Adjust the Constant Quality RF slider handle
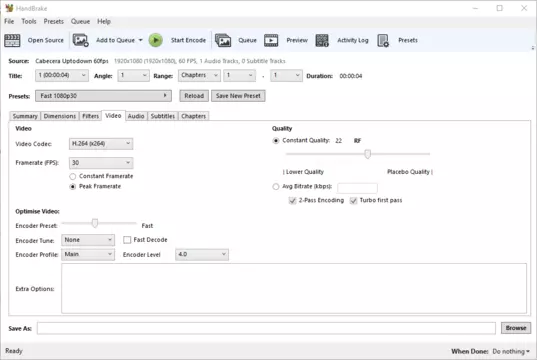 pos(367,154)
